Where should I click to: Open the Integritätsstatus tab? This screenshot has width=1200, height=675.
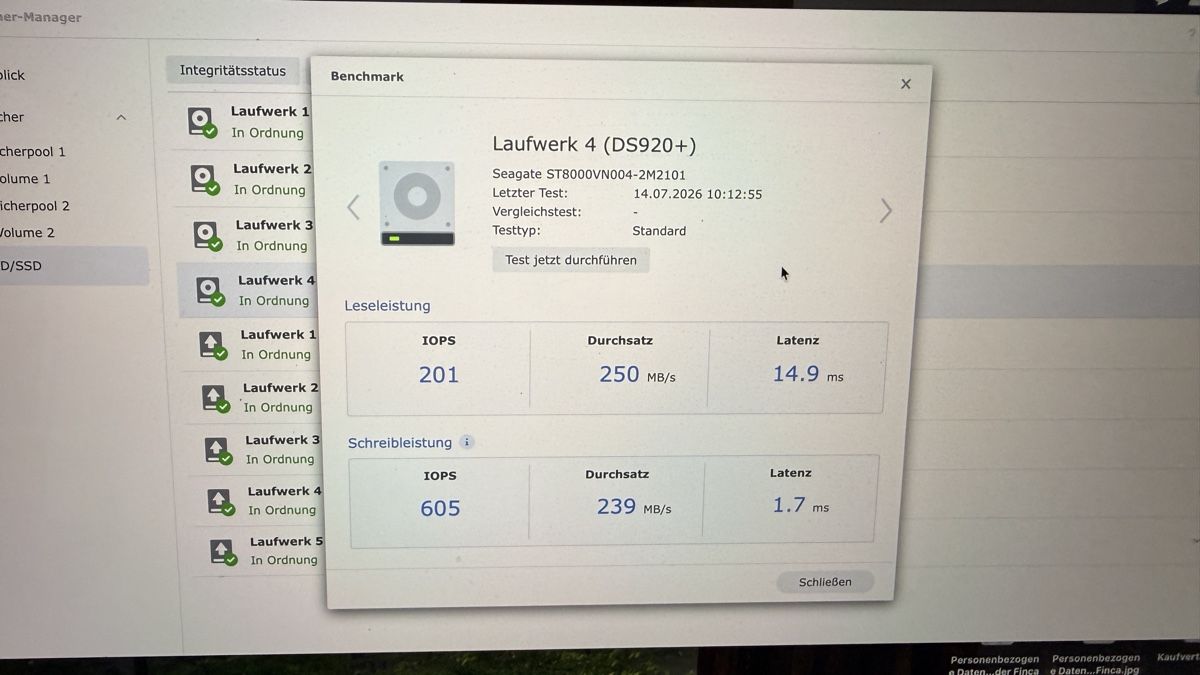click(232, 70)
